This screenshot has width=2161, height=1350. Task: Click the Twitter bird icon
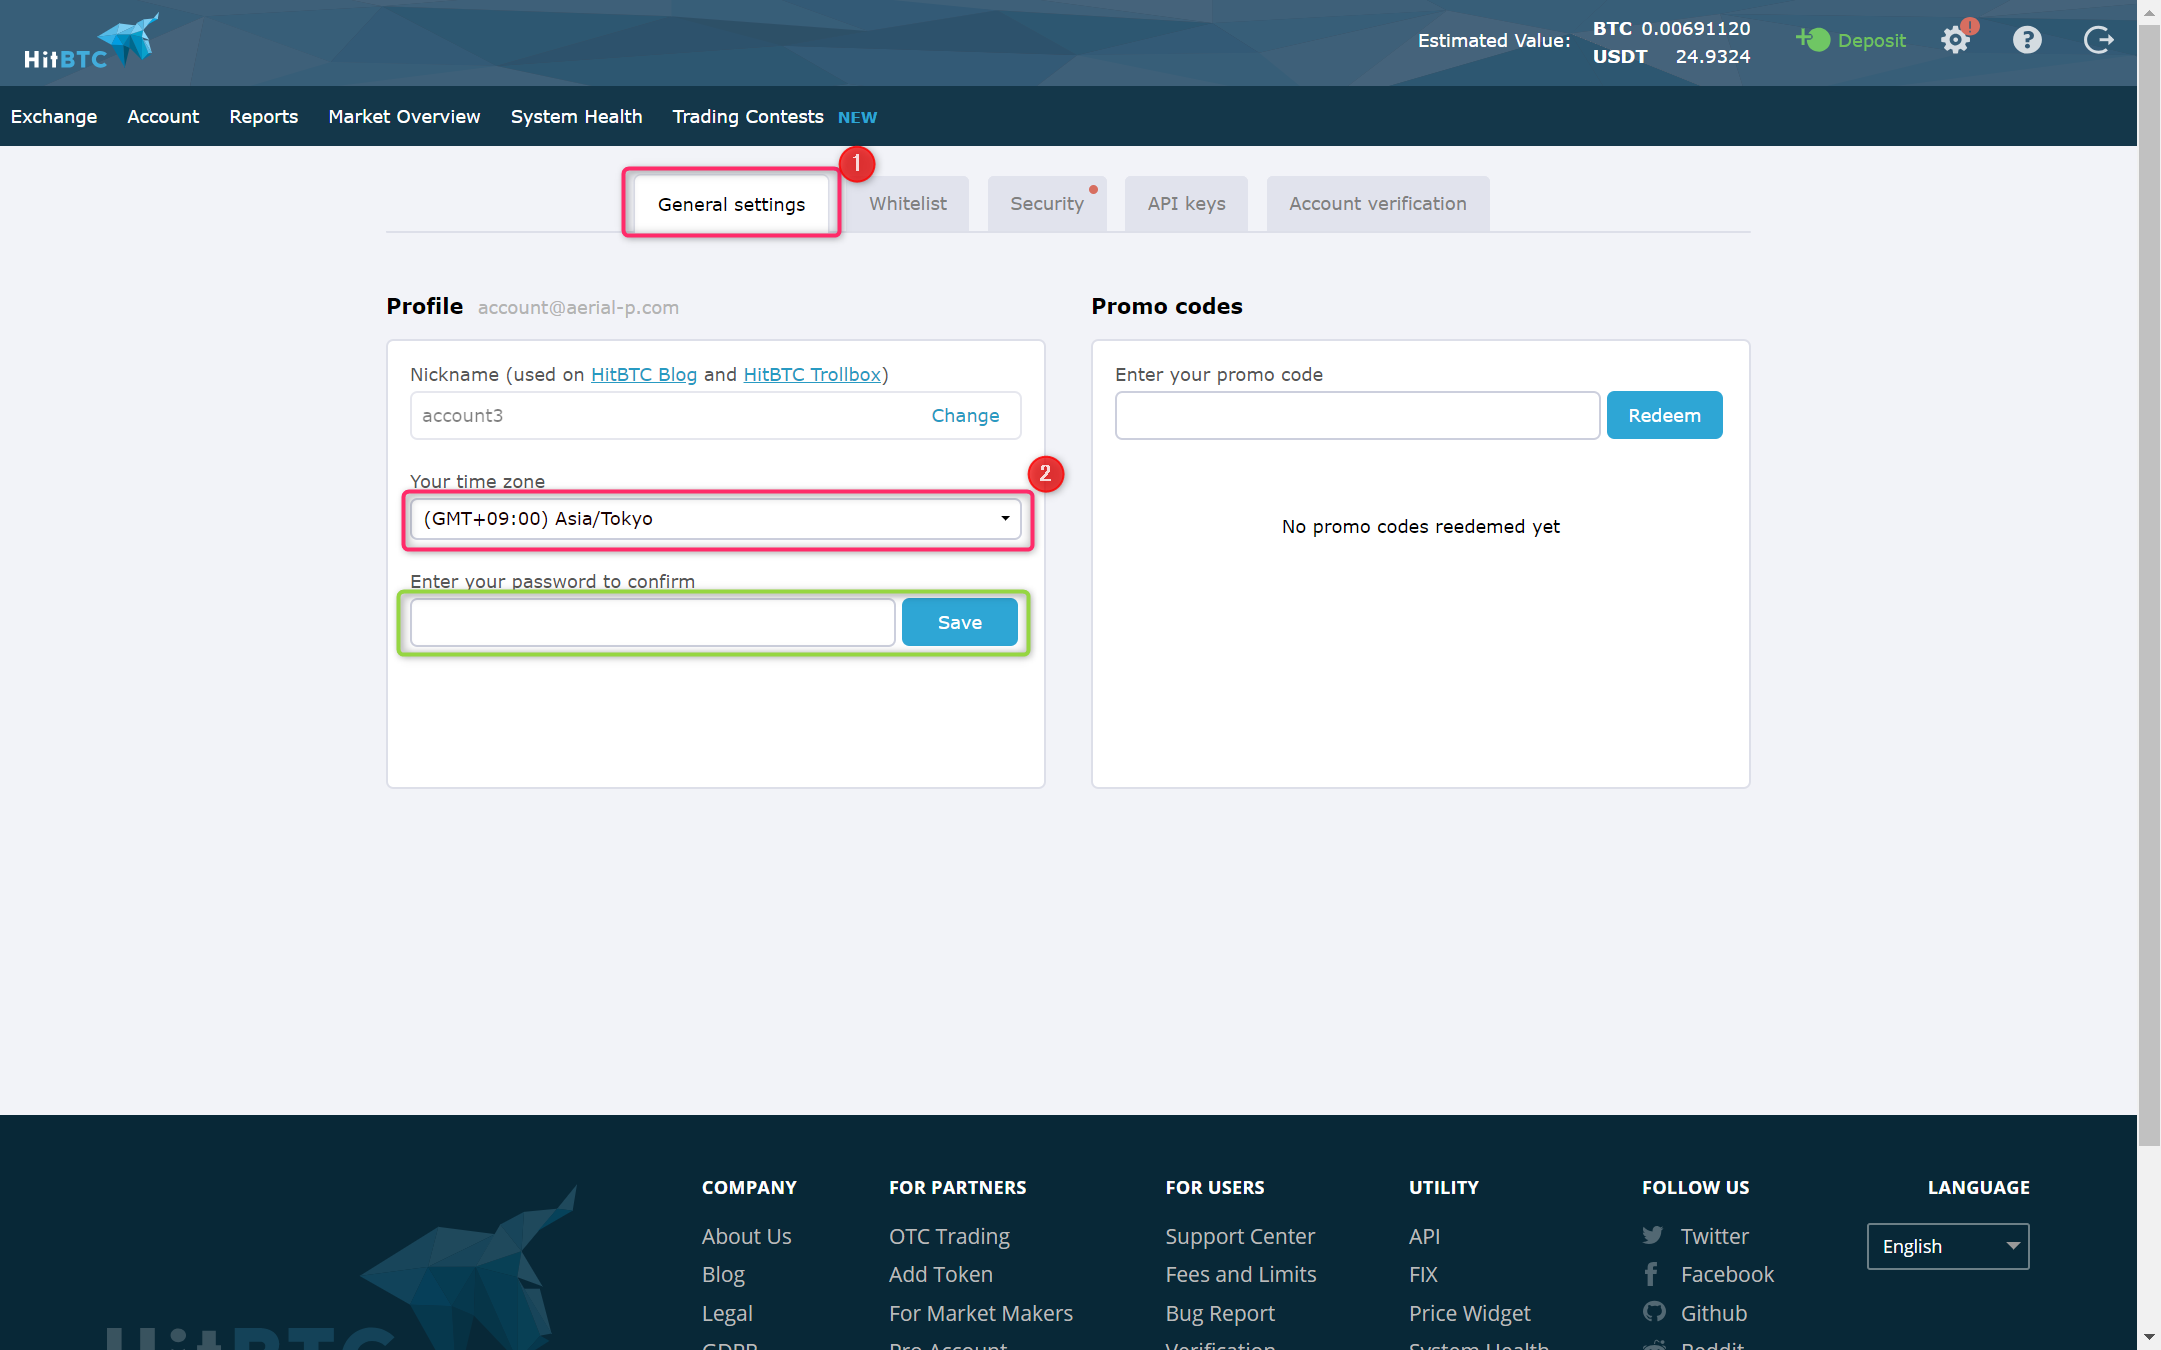[x=1653, y=1235]
